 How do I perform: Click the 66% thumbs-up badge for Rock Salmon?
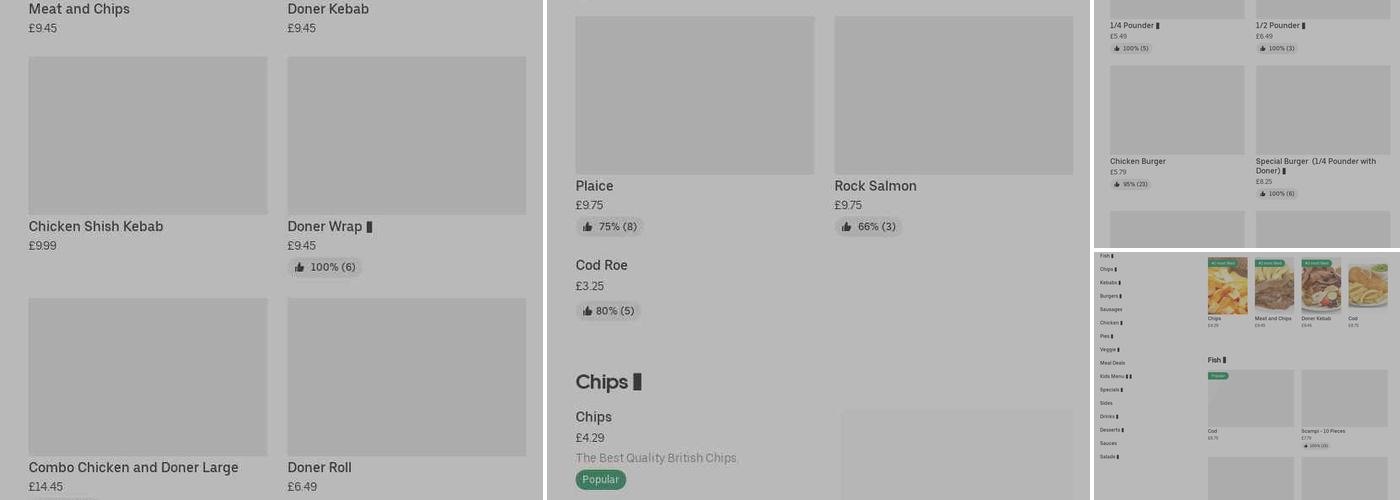click(x=868, y=227)
